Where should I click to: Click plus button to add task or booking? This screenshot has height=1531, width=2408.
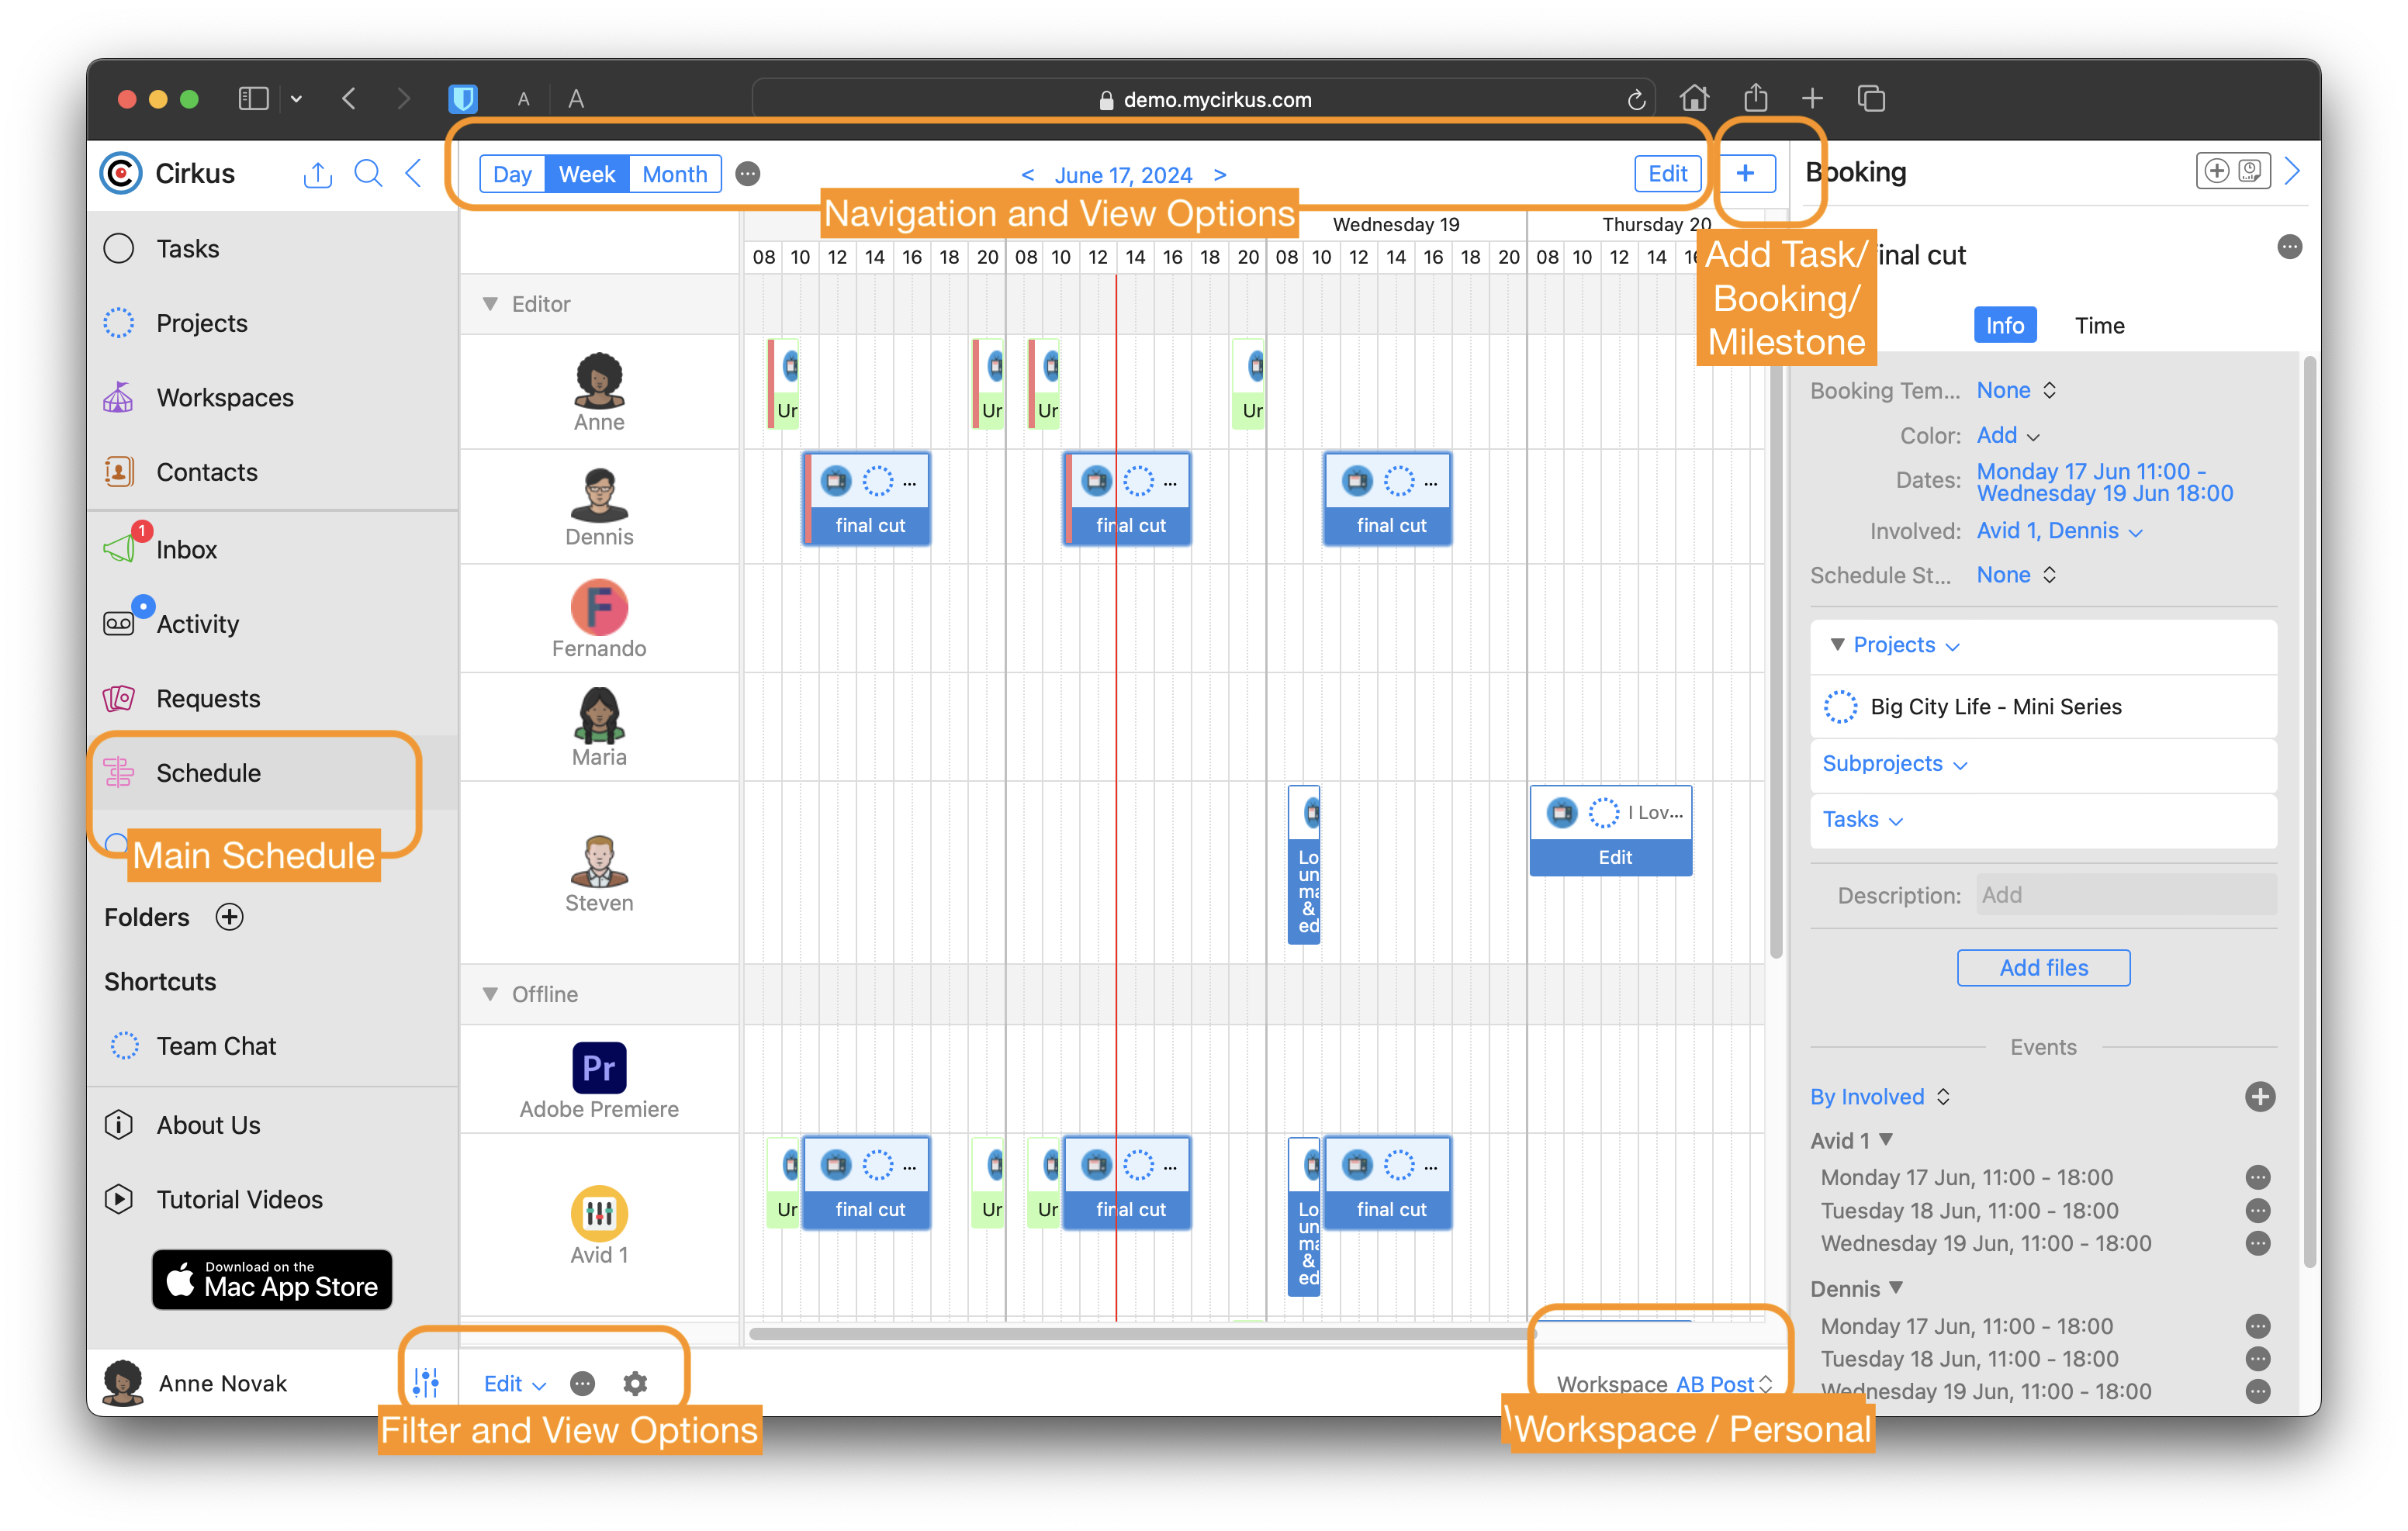[1745, 173]
